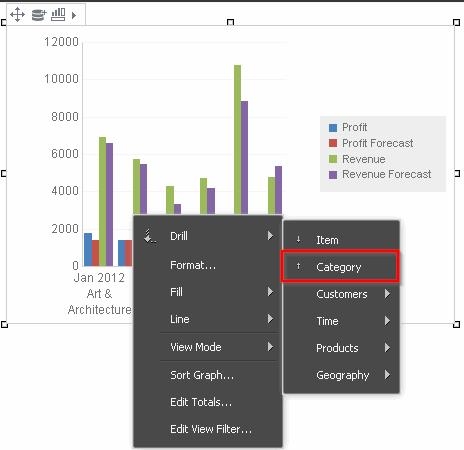This screenshot has height=450, width=464.
Task: Click the top-right resize handle of the graph
Action: click(x=456, y=22)
